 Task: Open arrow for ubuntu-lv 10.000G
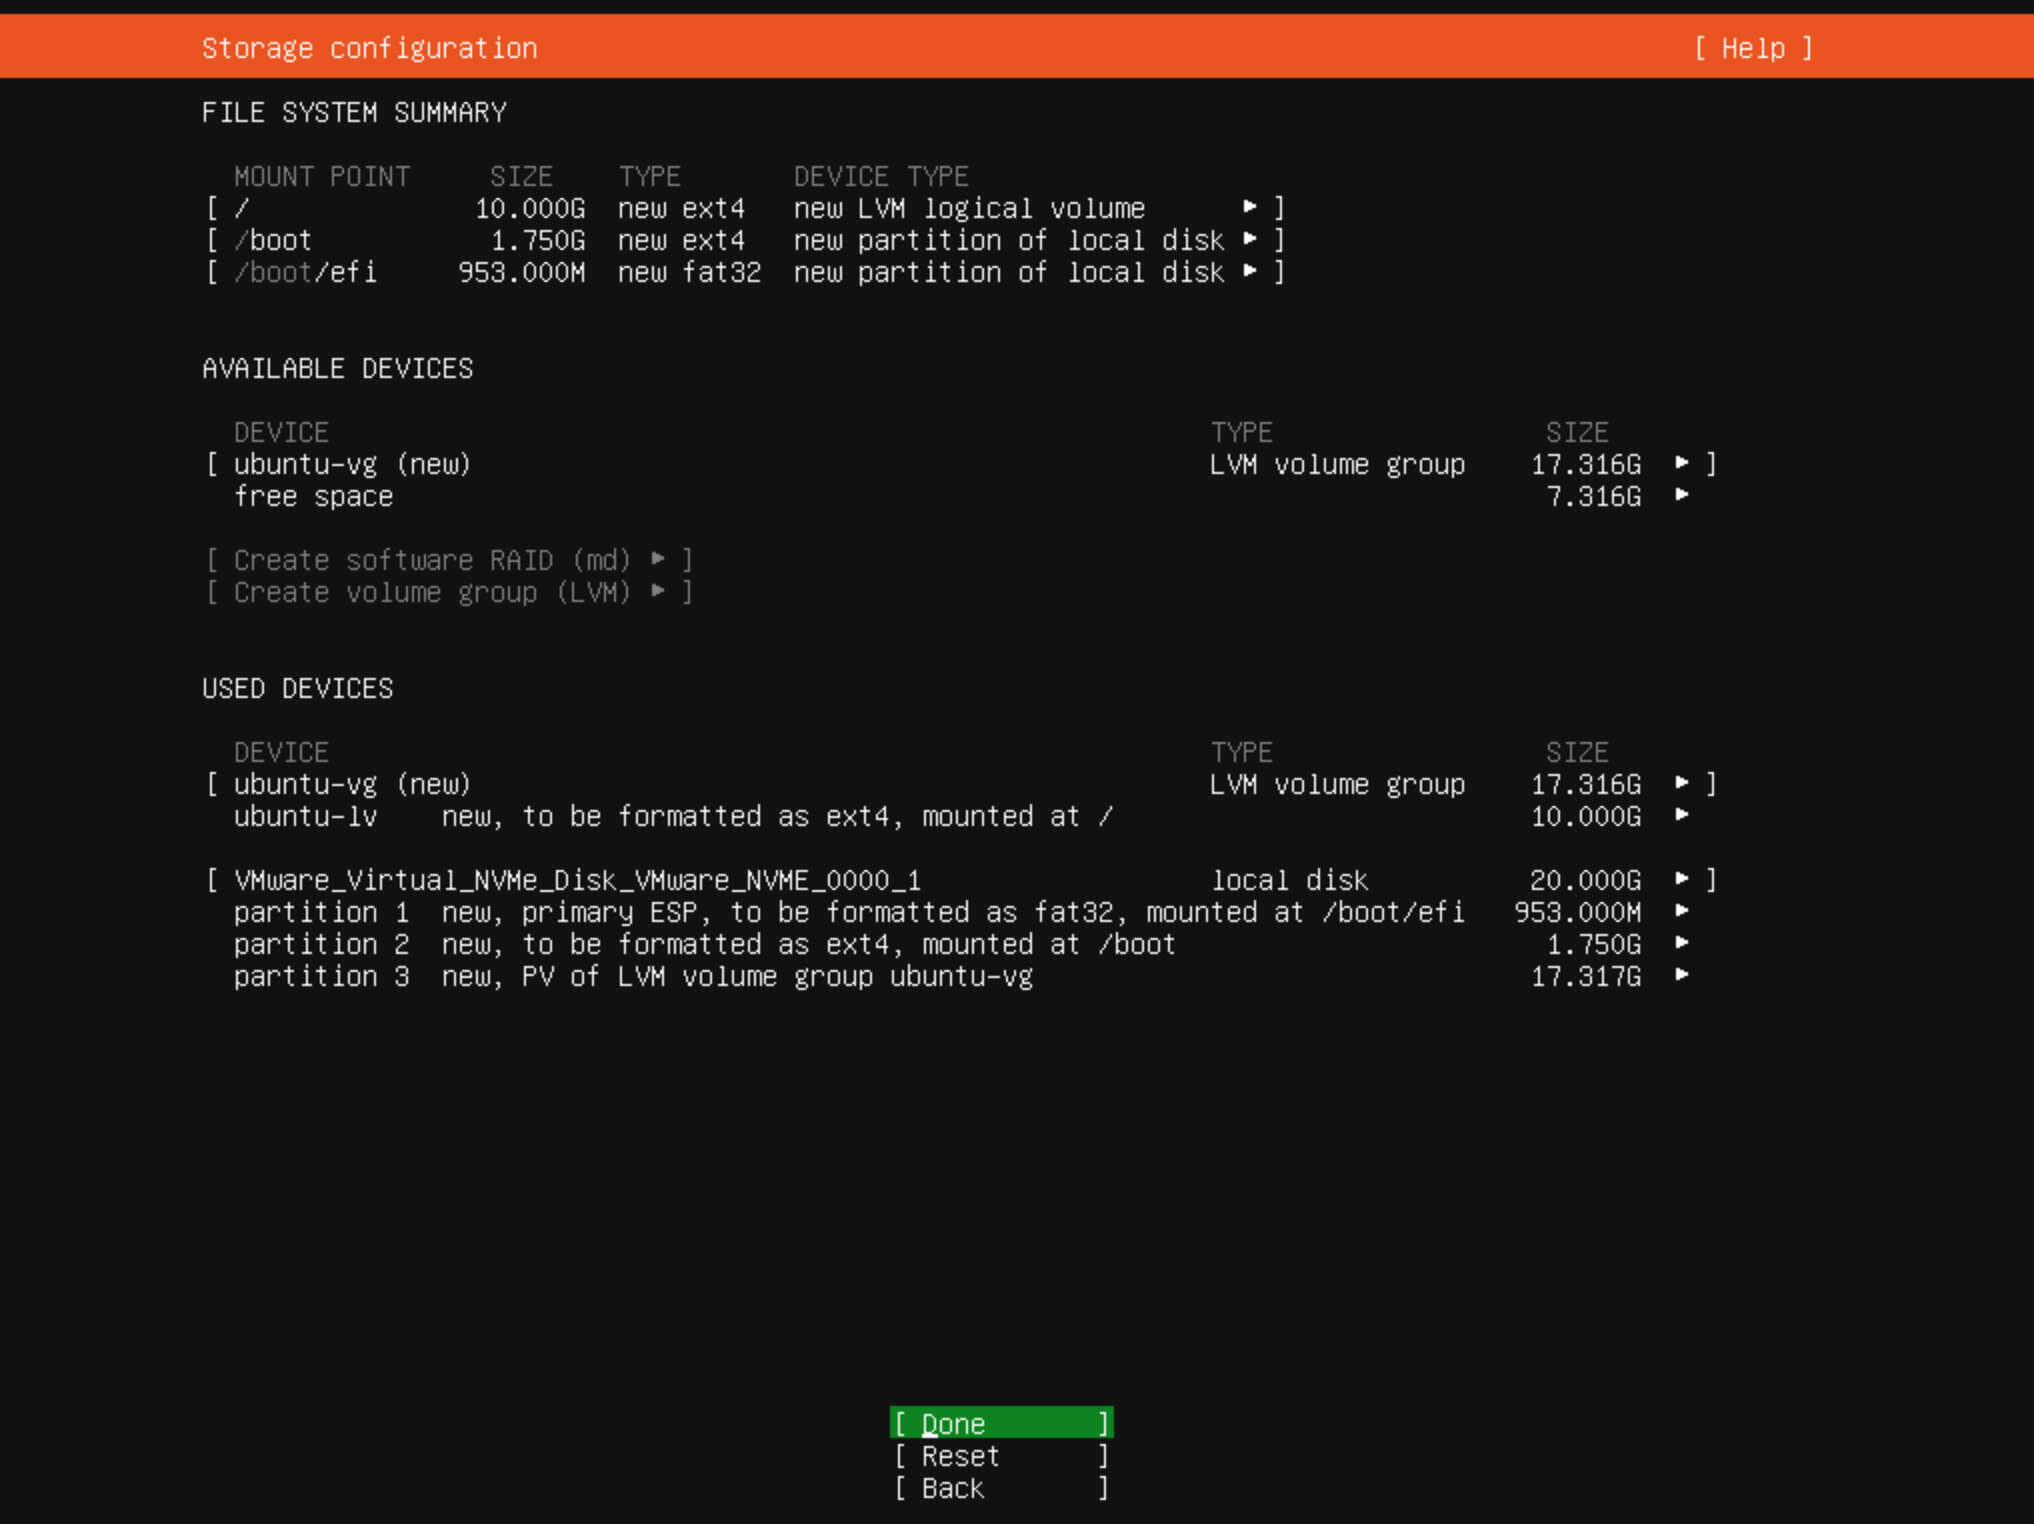1682,815
